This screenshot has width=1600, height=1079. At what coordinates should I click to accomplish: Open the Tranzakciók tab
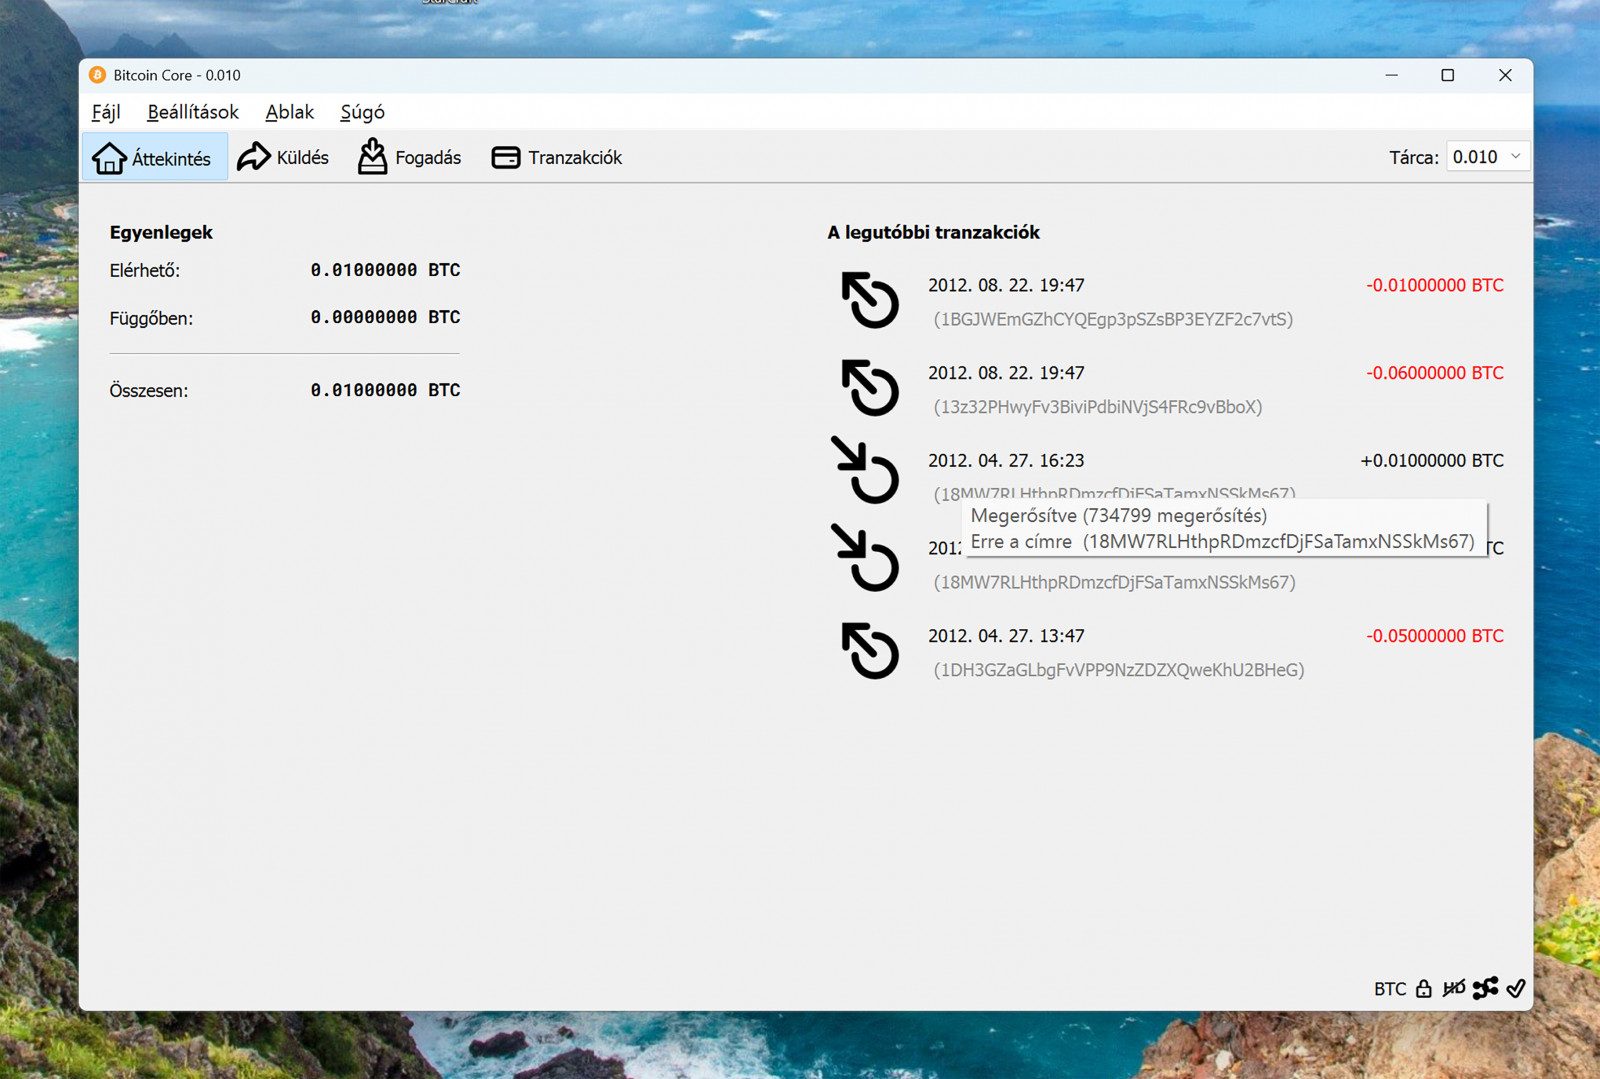point(557,157)
